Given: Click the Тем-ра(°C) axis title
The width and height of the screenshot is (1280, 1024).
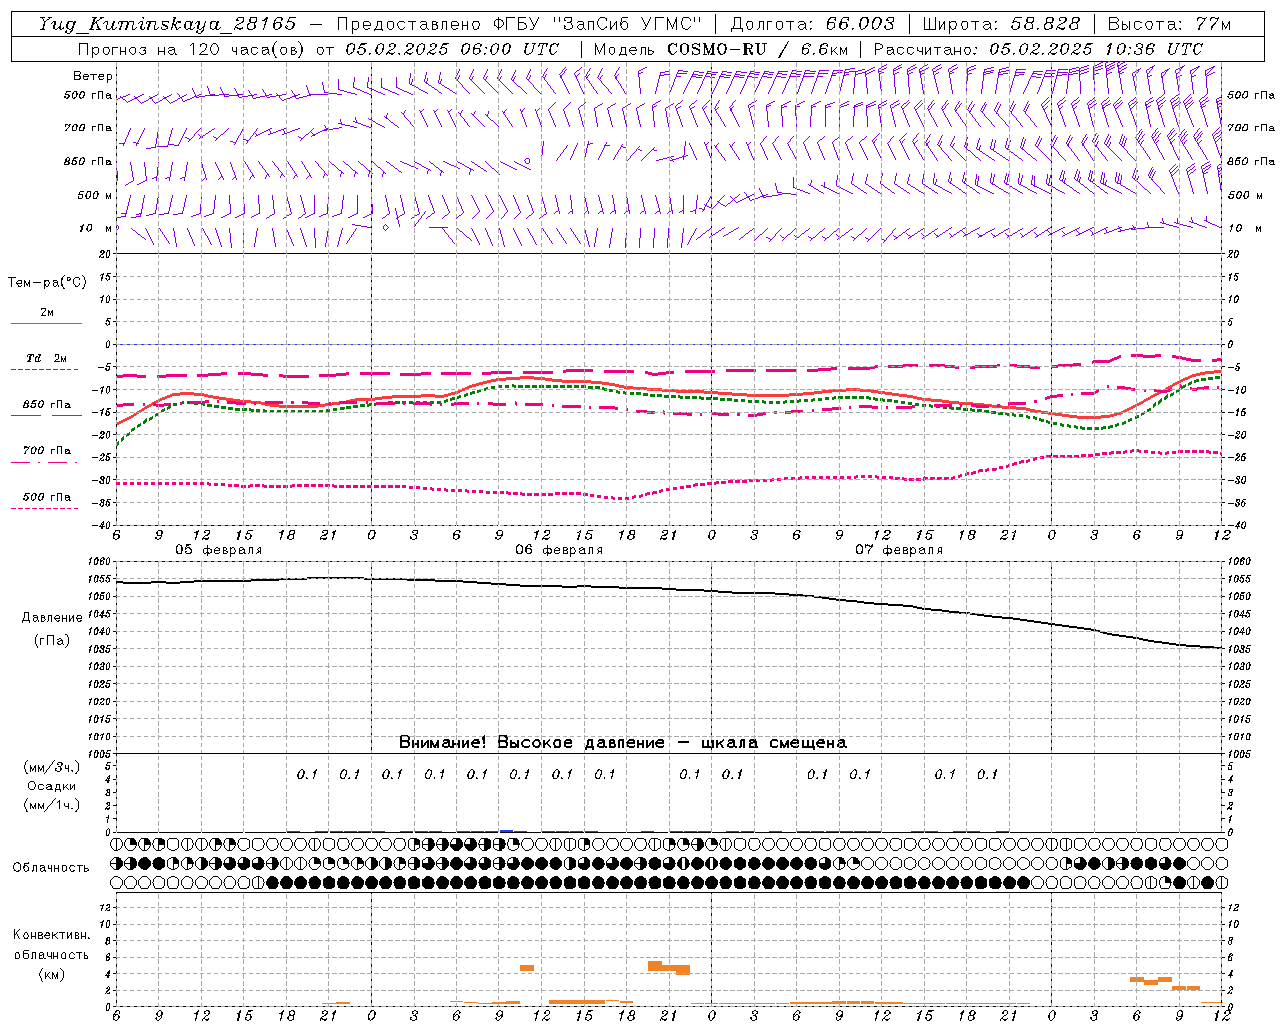Looking at the screenshot, I should pyautogui.click(x=47, y=283).
